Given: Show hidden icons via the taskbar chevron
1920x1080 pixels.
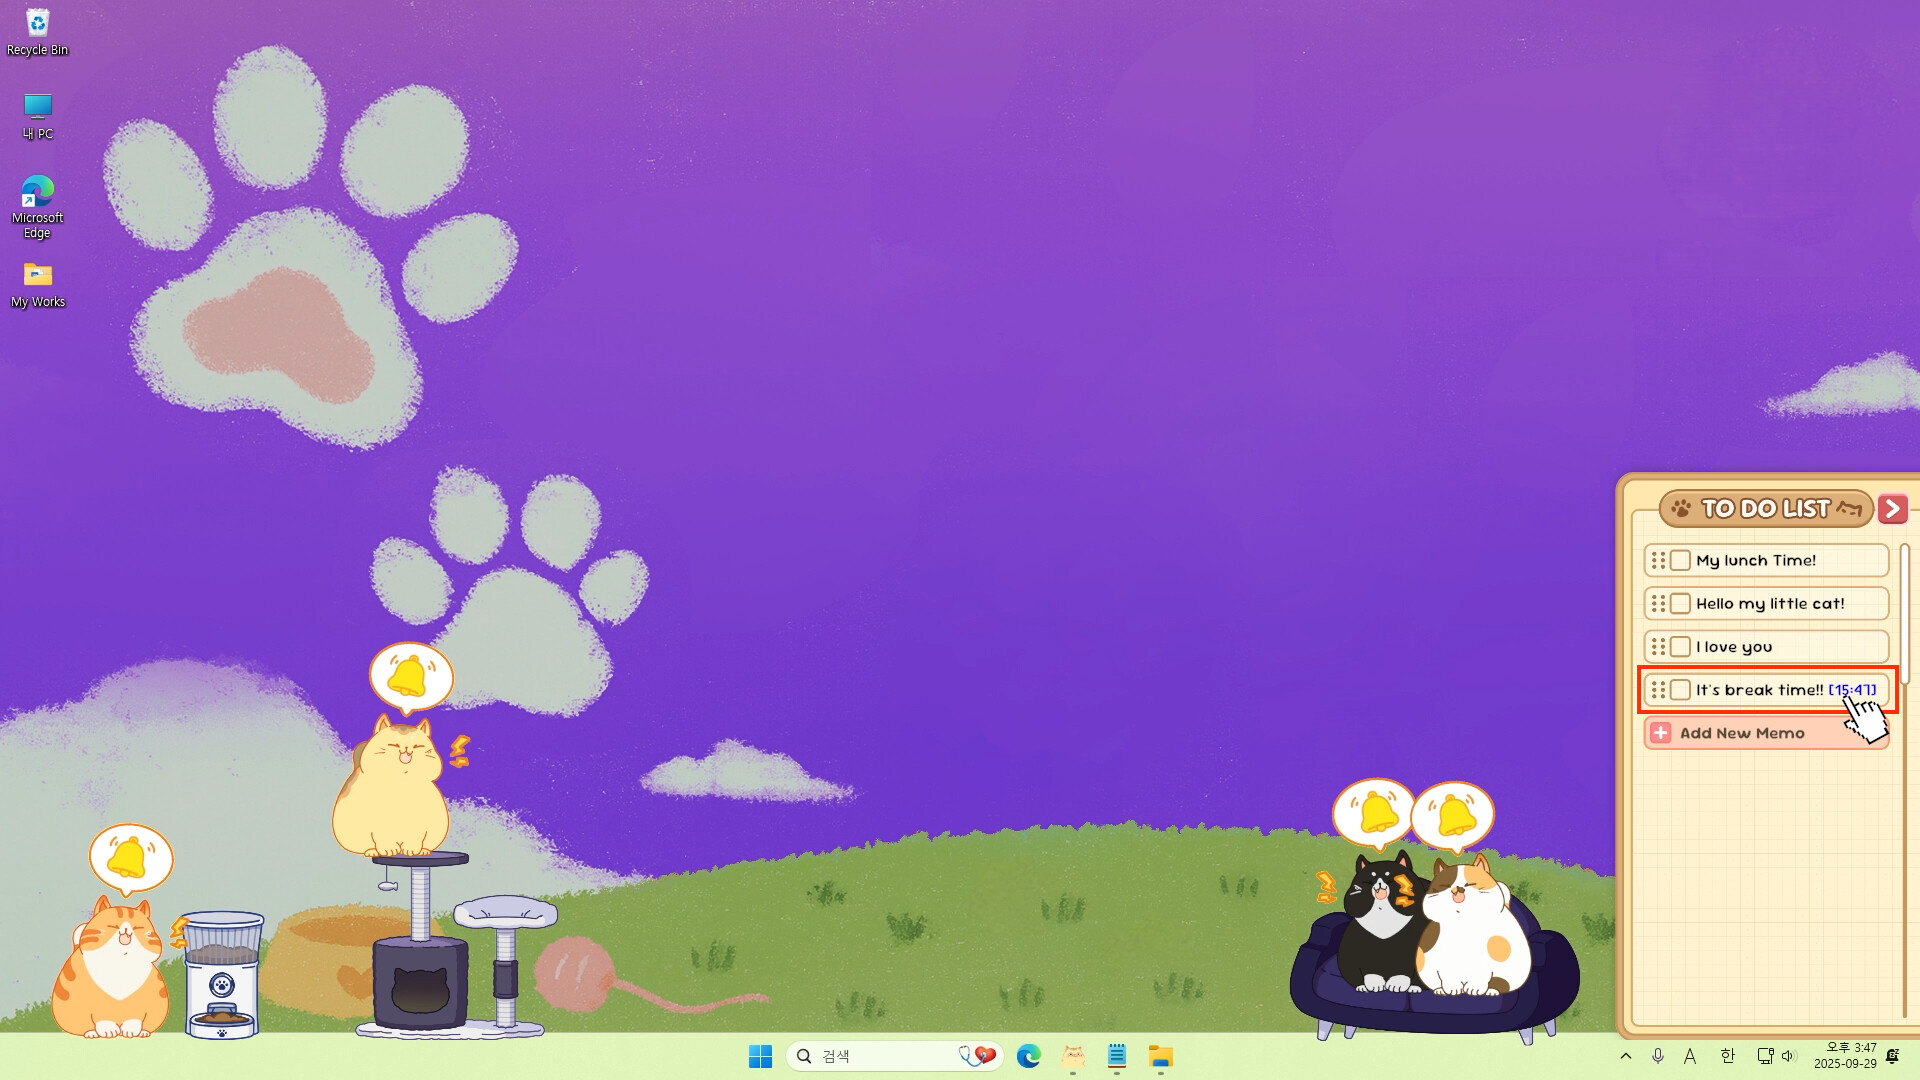Looking at the screenshot, I should (x=1625, y=1056).
